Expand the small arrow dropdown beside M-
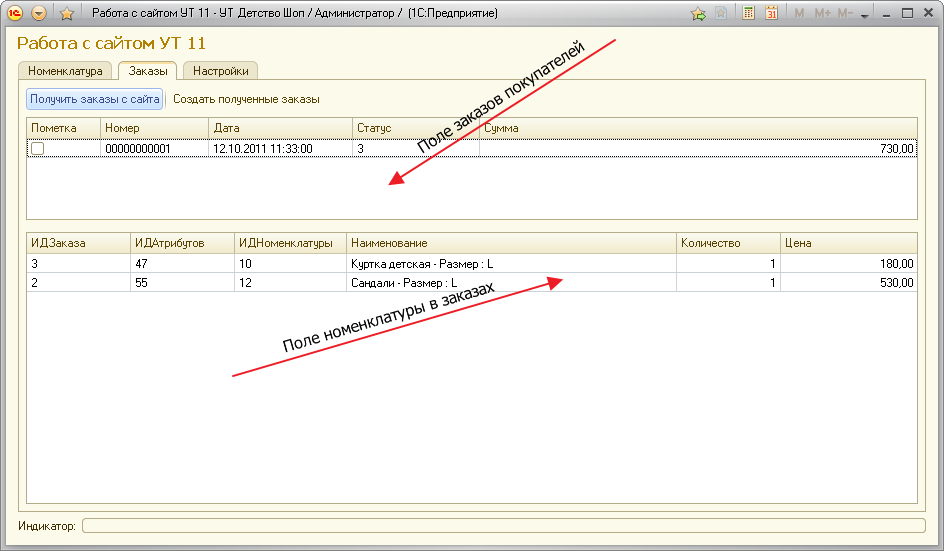Viewport: 944px width, 551px height. [864, 15]
